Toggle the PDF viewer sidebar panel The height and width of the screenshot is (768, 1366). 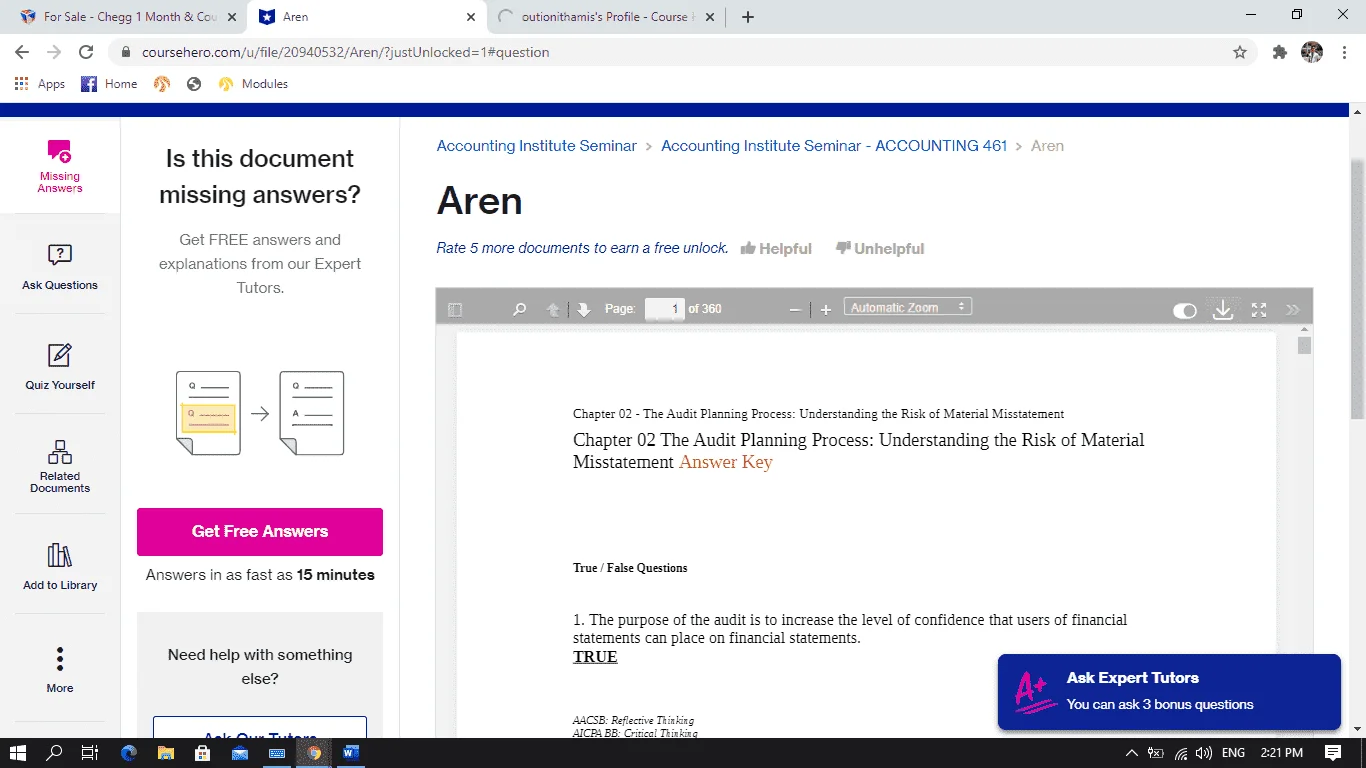tap(455, 310)
